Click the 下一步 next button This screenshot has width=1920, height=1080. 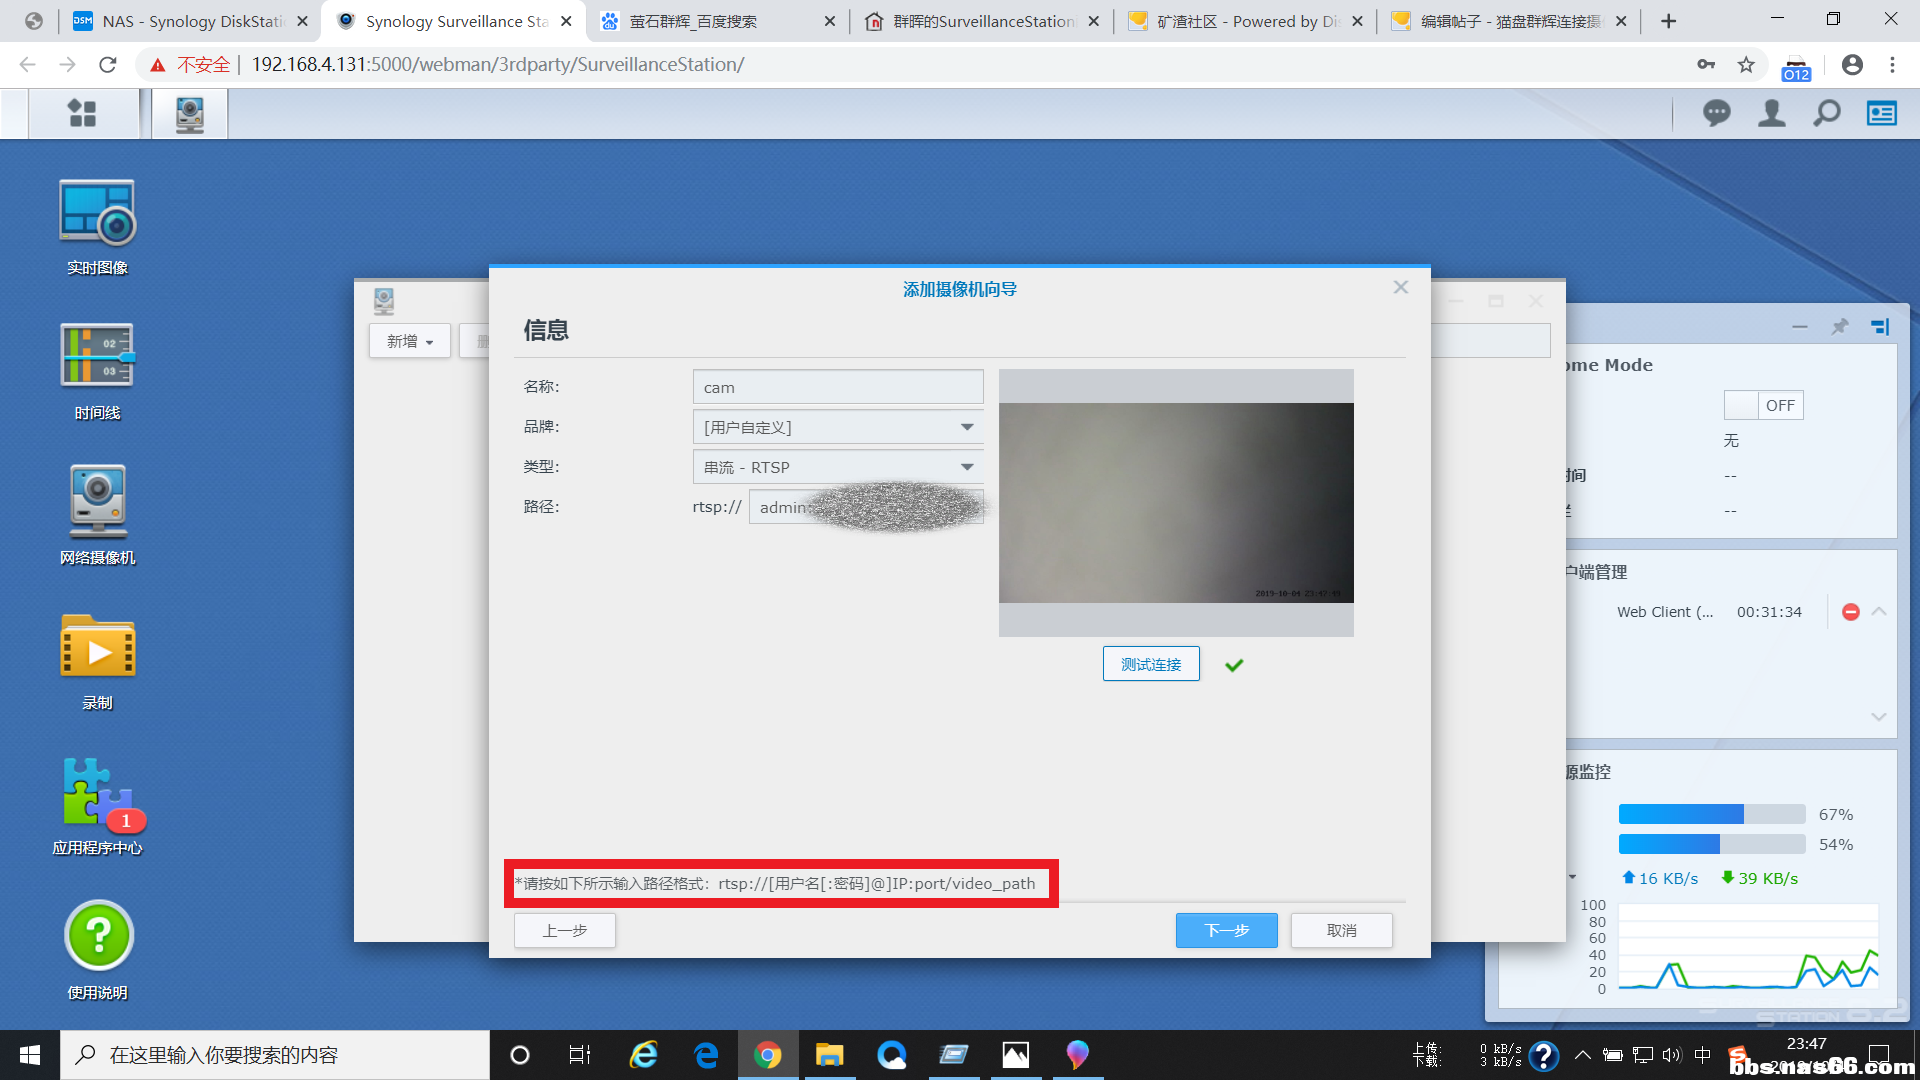pyautogui.click(x=1226, y=930)
